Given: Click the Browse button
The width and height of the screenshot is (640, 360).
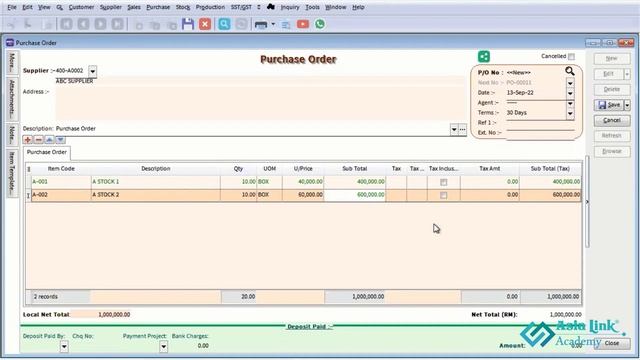Looking at the screenshot, I should [x=612, y=151].
